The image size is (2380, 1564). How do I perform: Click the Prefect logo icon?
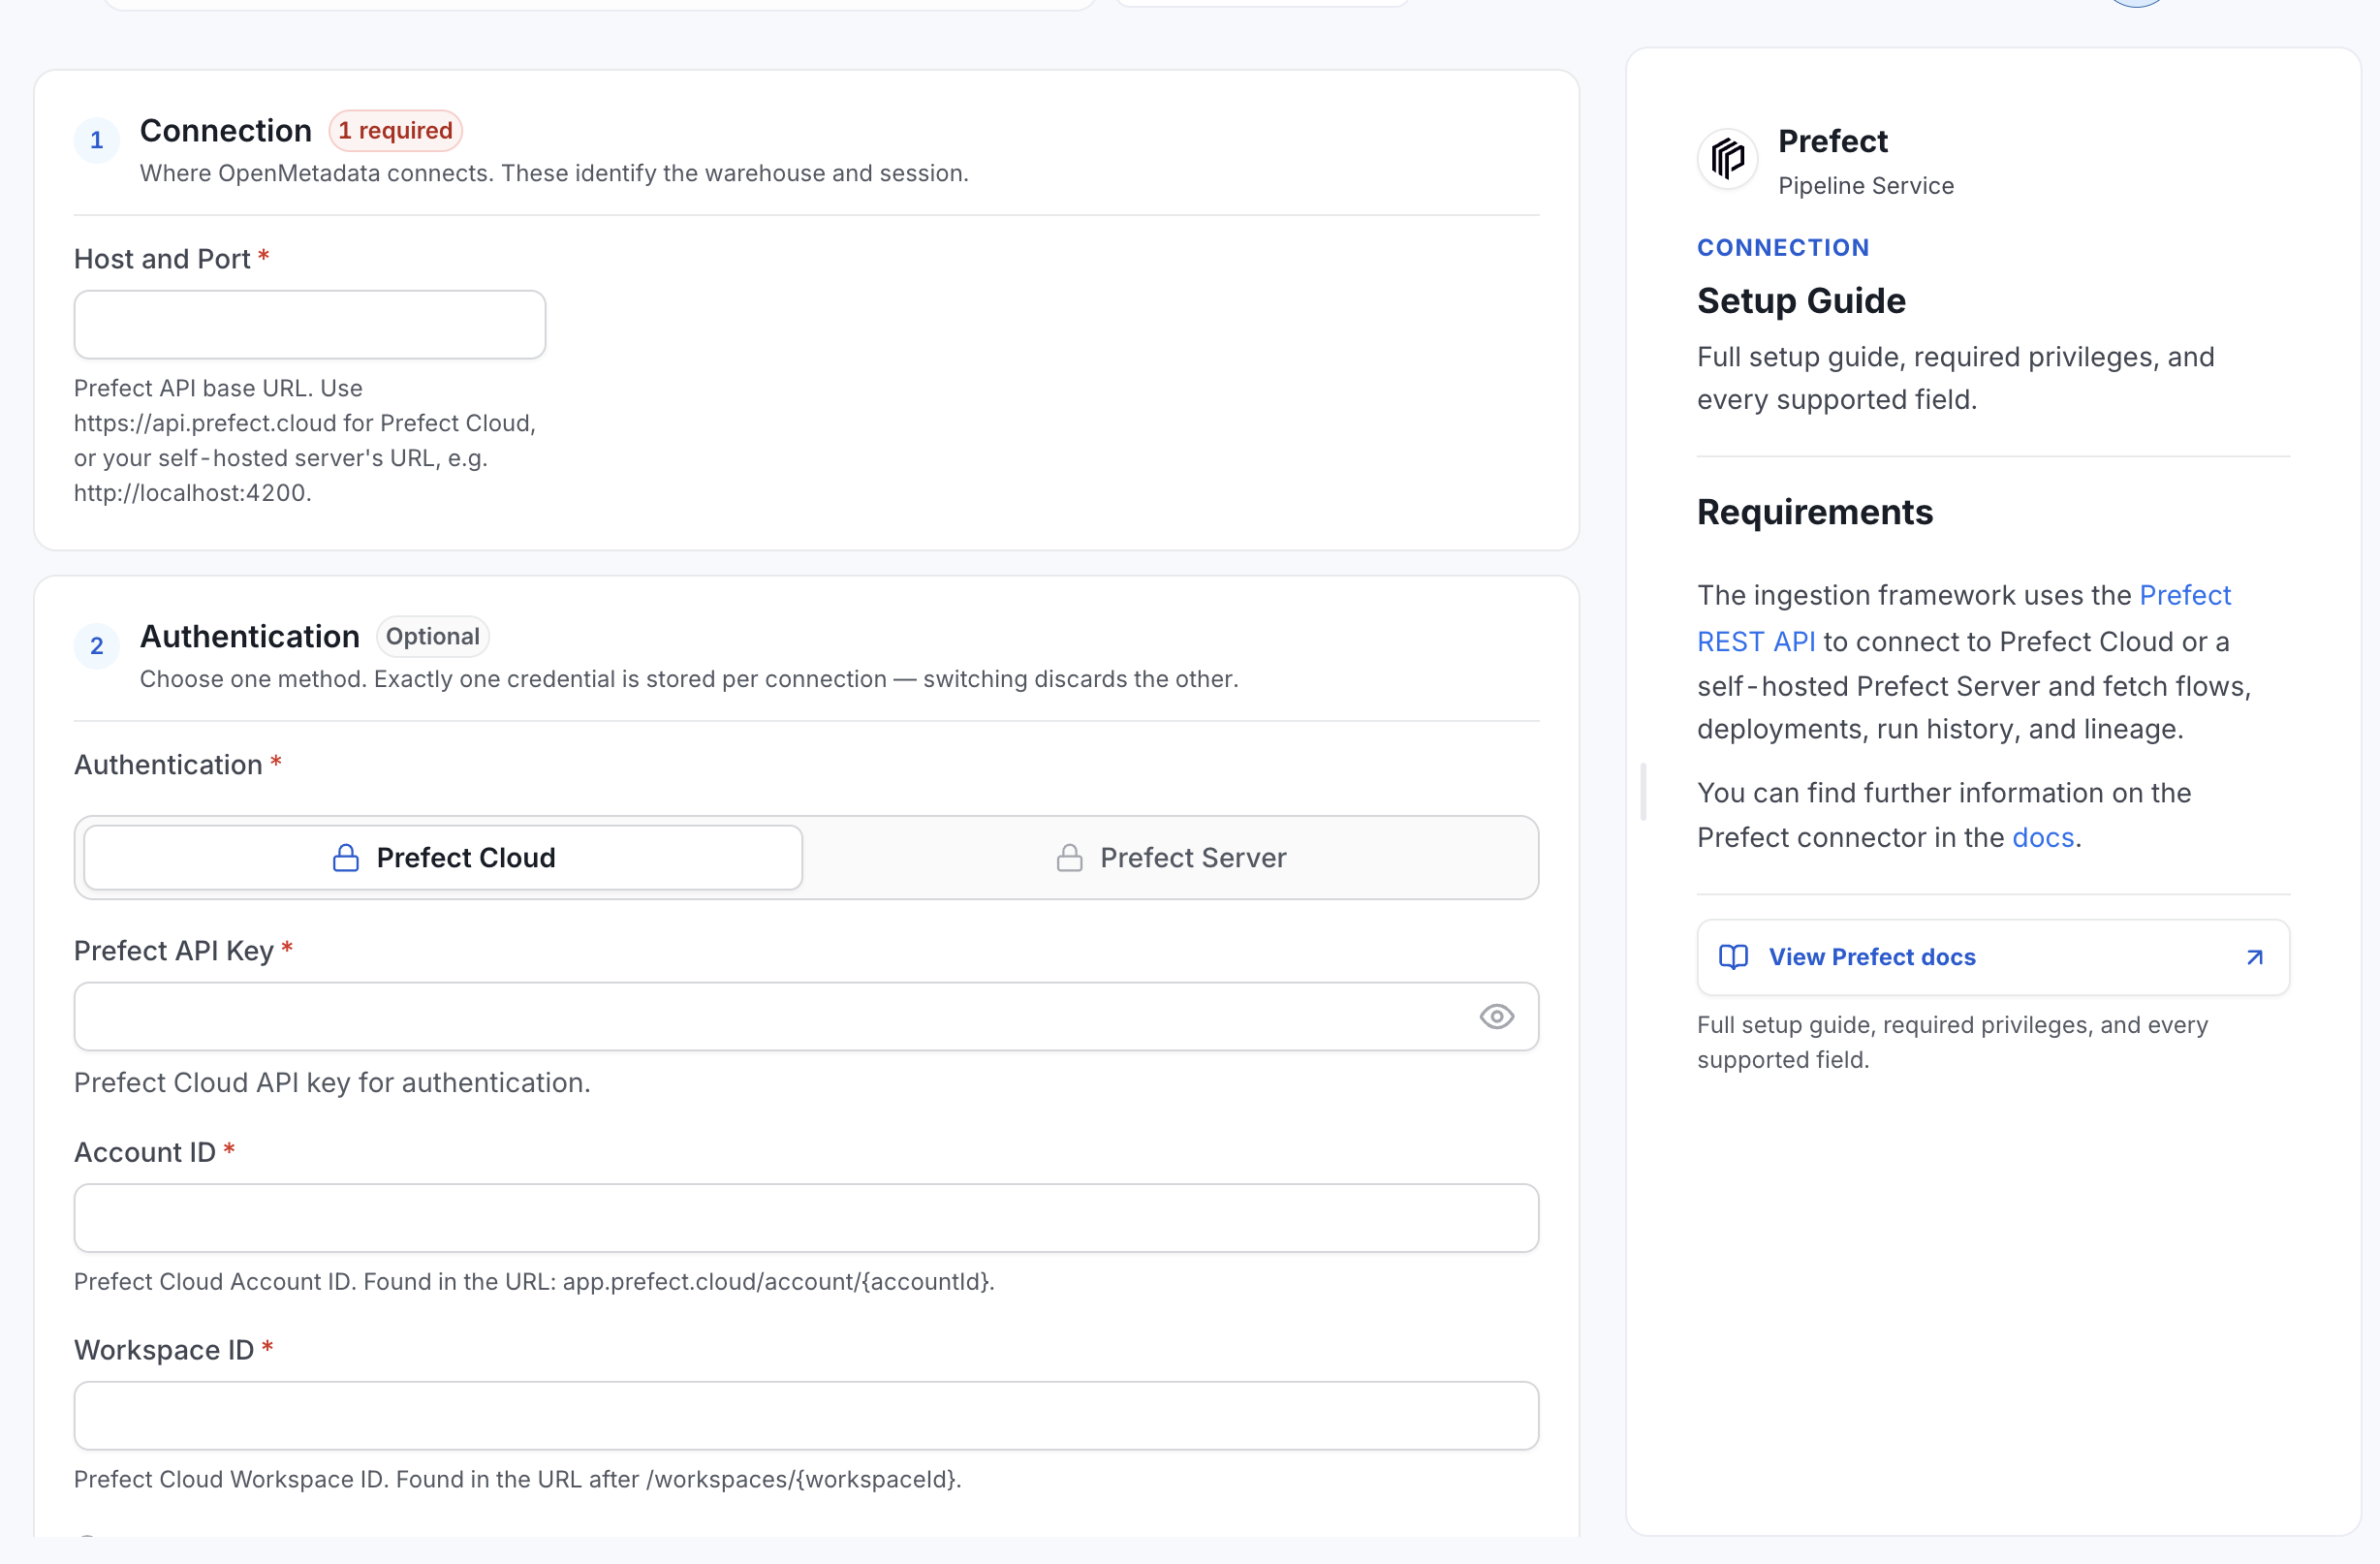(x=1727, y=158)
